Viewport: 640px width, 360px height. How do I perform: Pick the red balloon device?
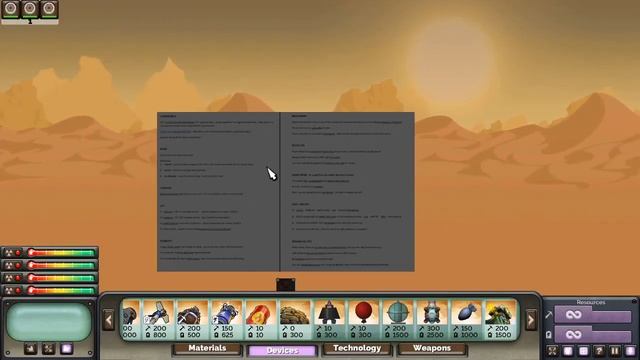tap(364, 320)
